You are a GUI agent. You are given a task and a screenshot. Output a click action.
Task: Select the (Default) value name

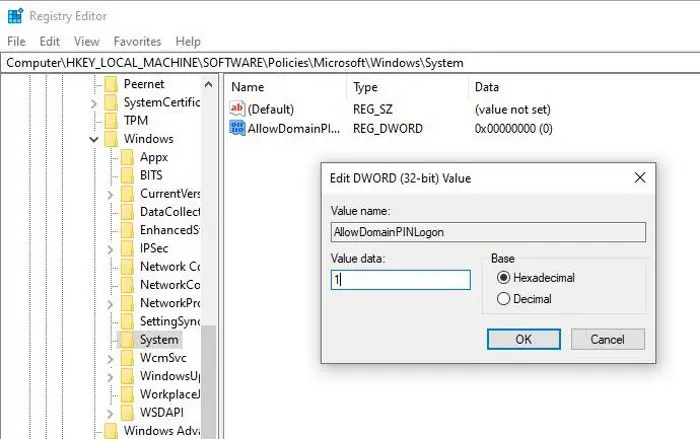click(x=271, y=109)
